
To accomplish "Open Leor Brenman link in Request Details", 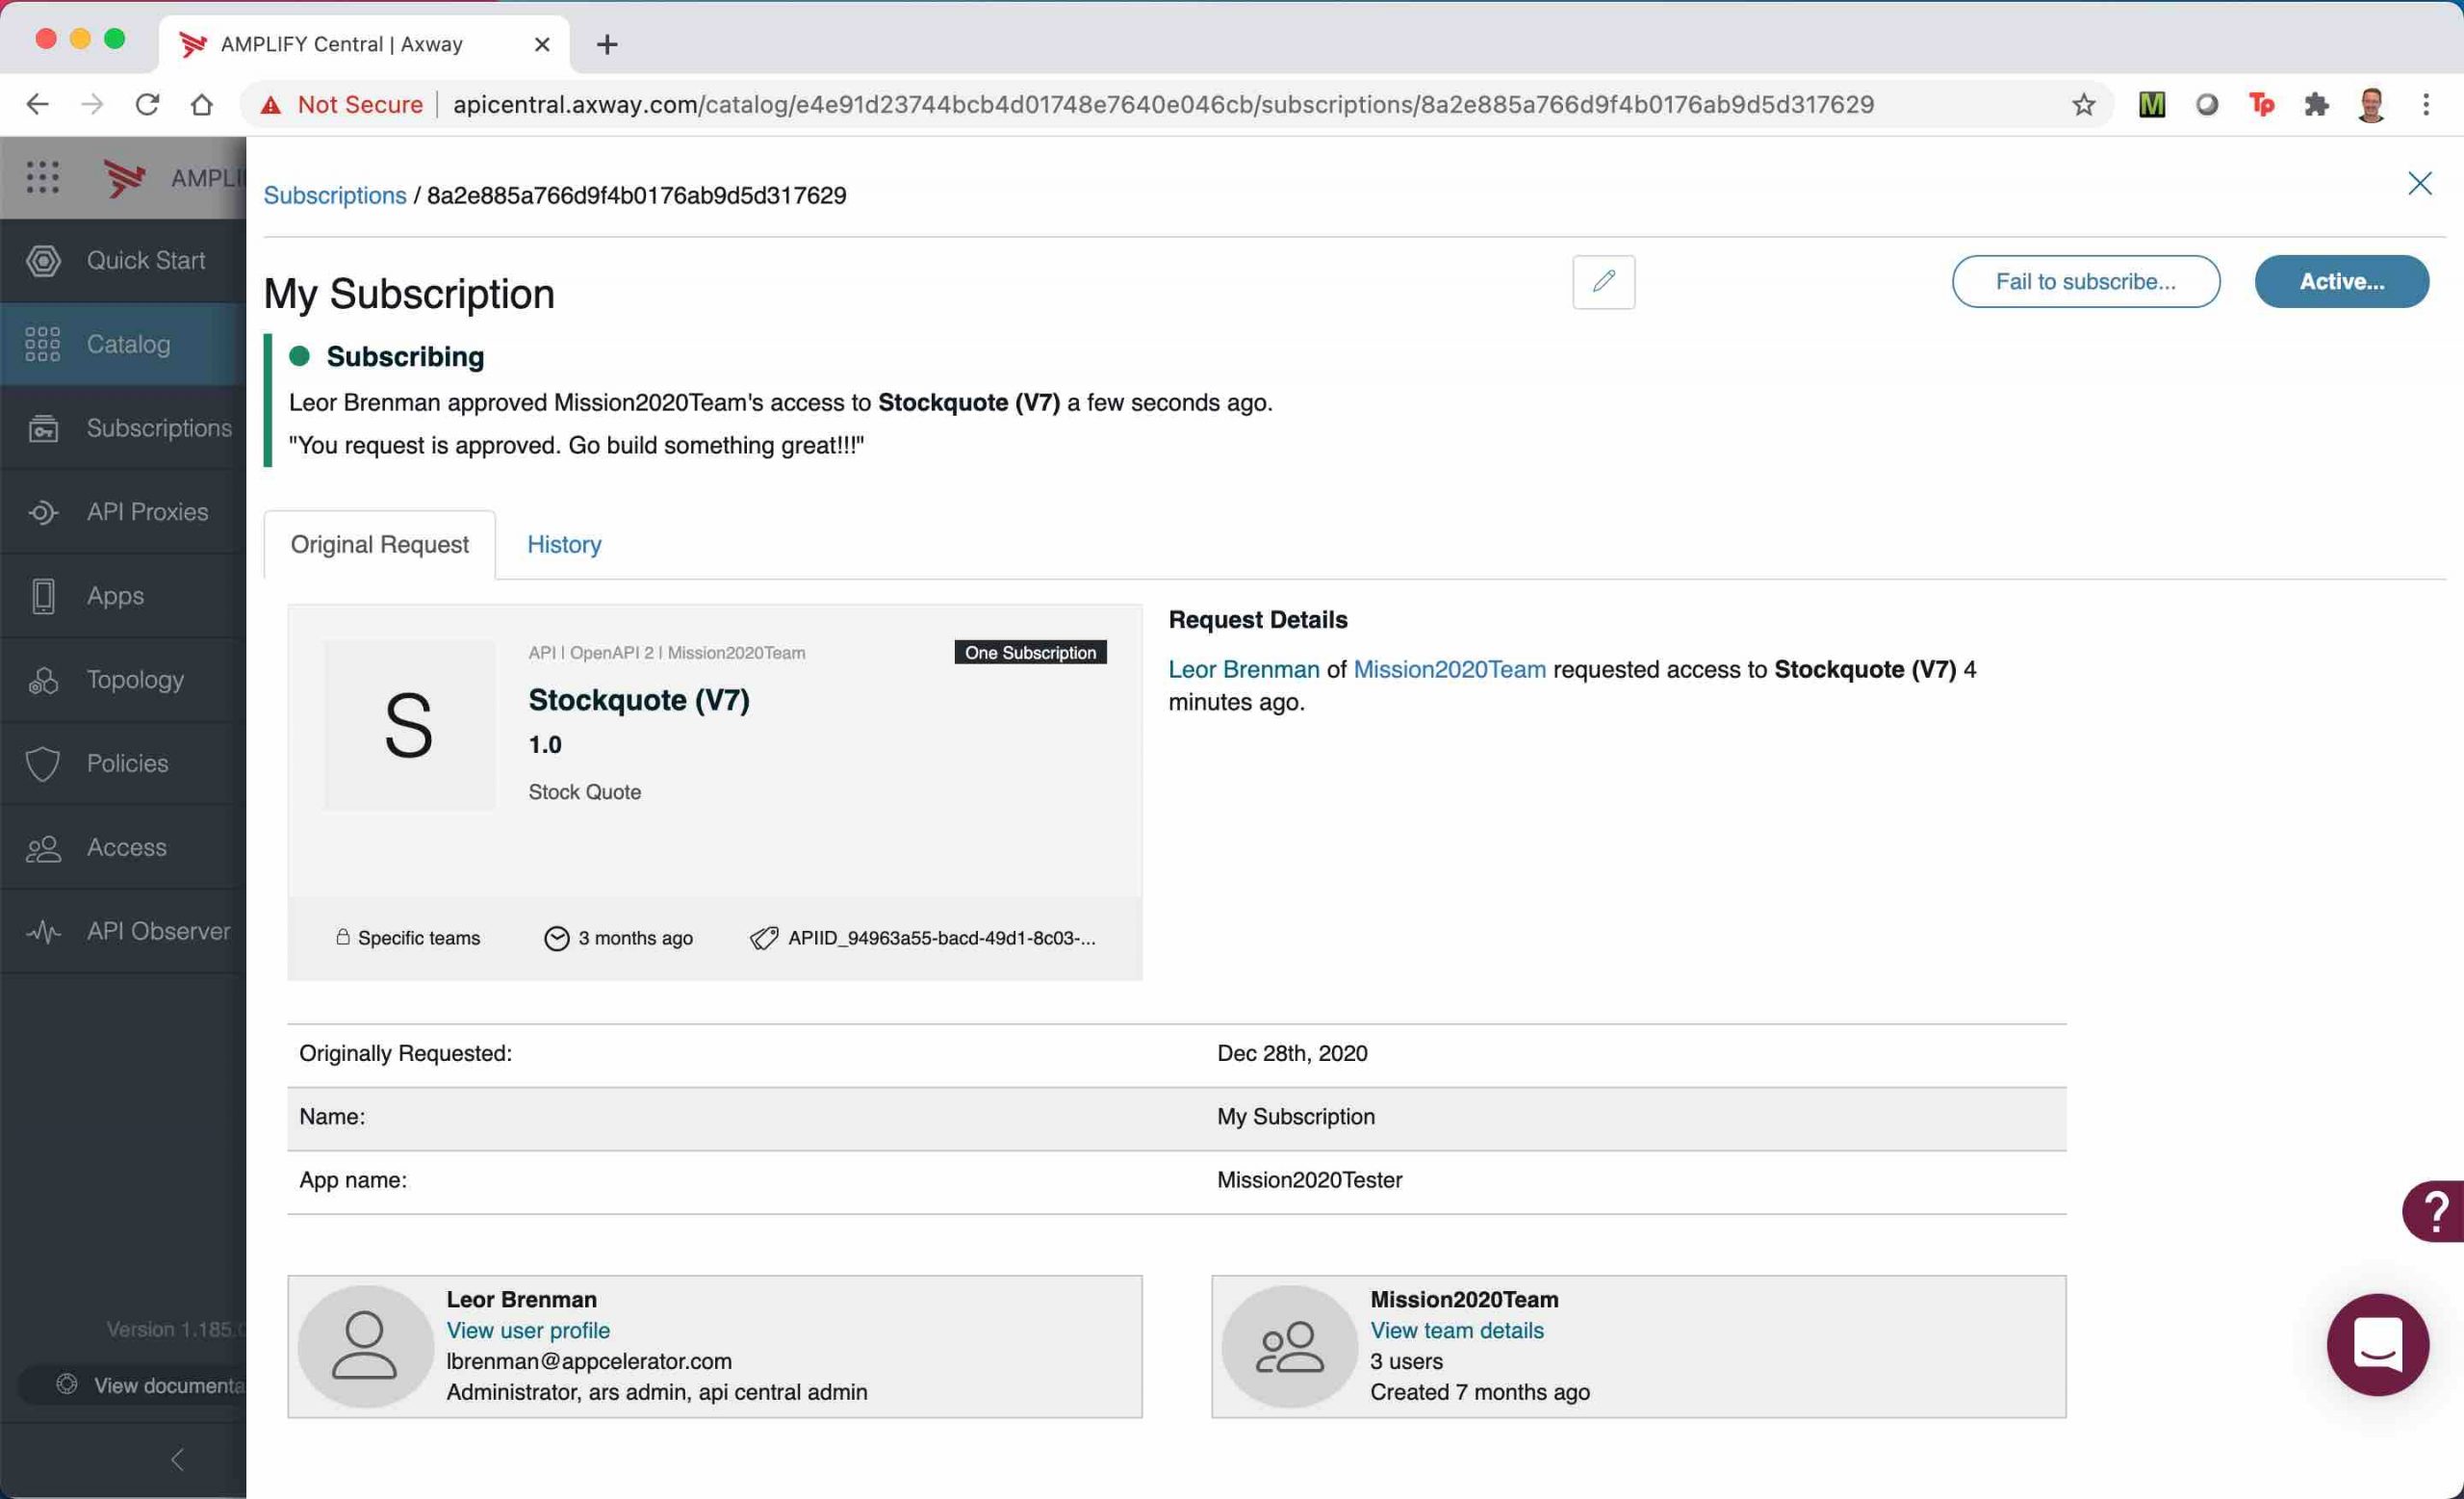I will pyautogui.click(x=1244, y=669).
